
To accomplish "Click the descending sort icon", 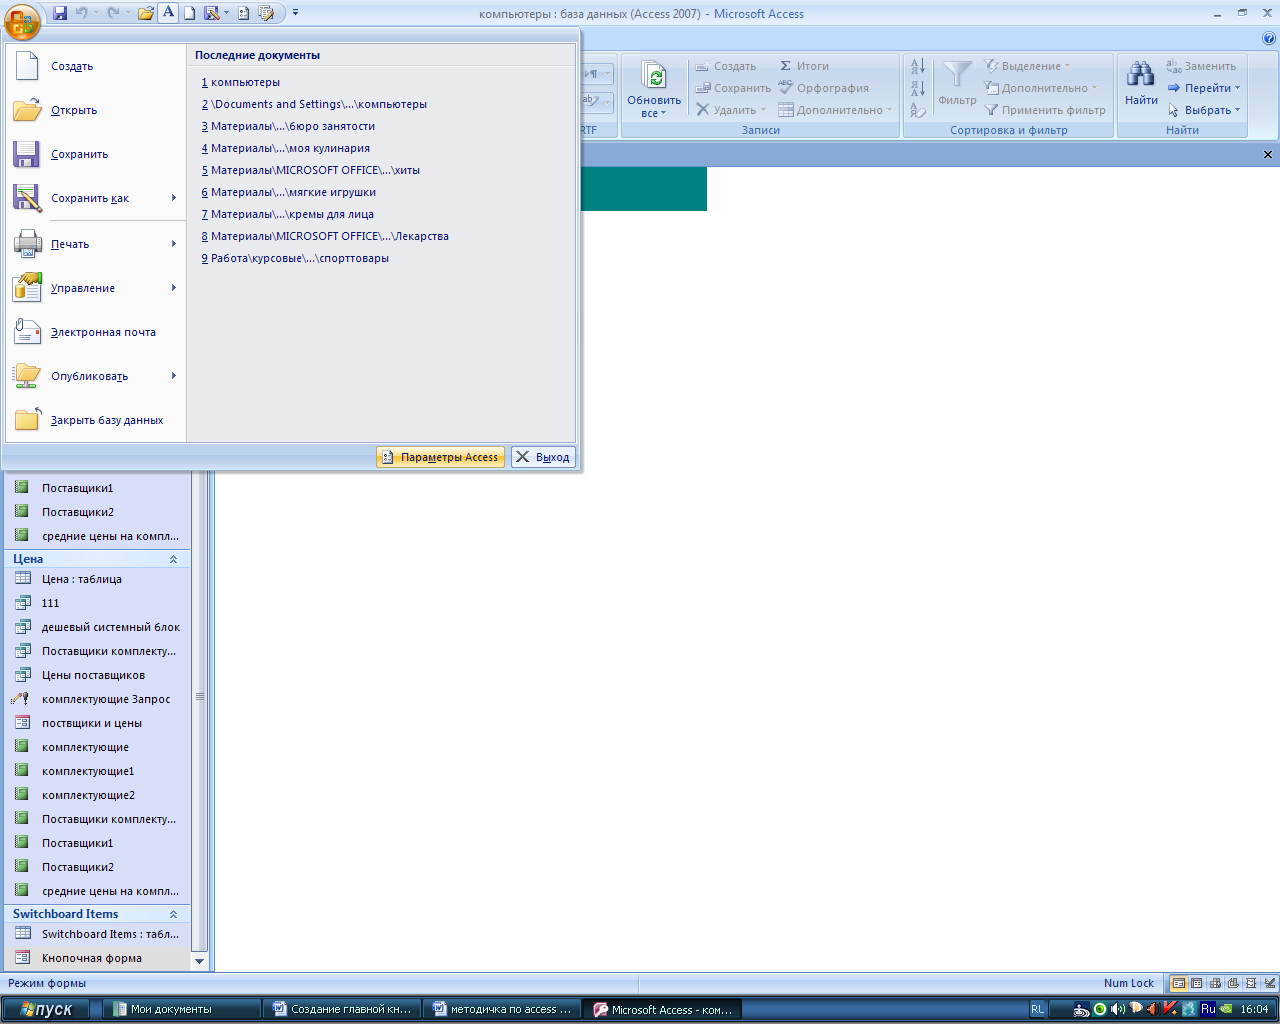I will pos(918,88).
